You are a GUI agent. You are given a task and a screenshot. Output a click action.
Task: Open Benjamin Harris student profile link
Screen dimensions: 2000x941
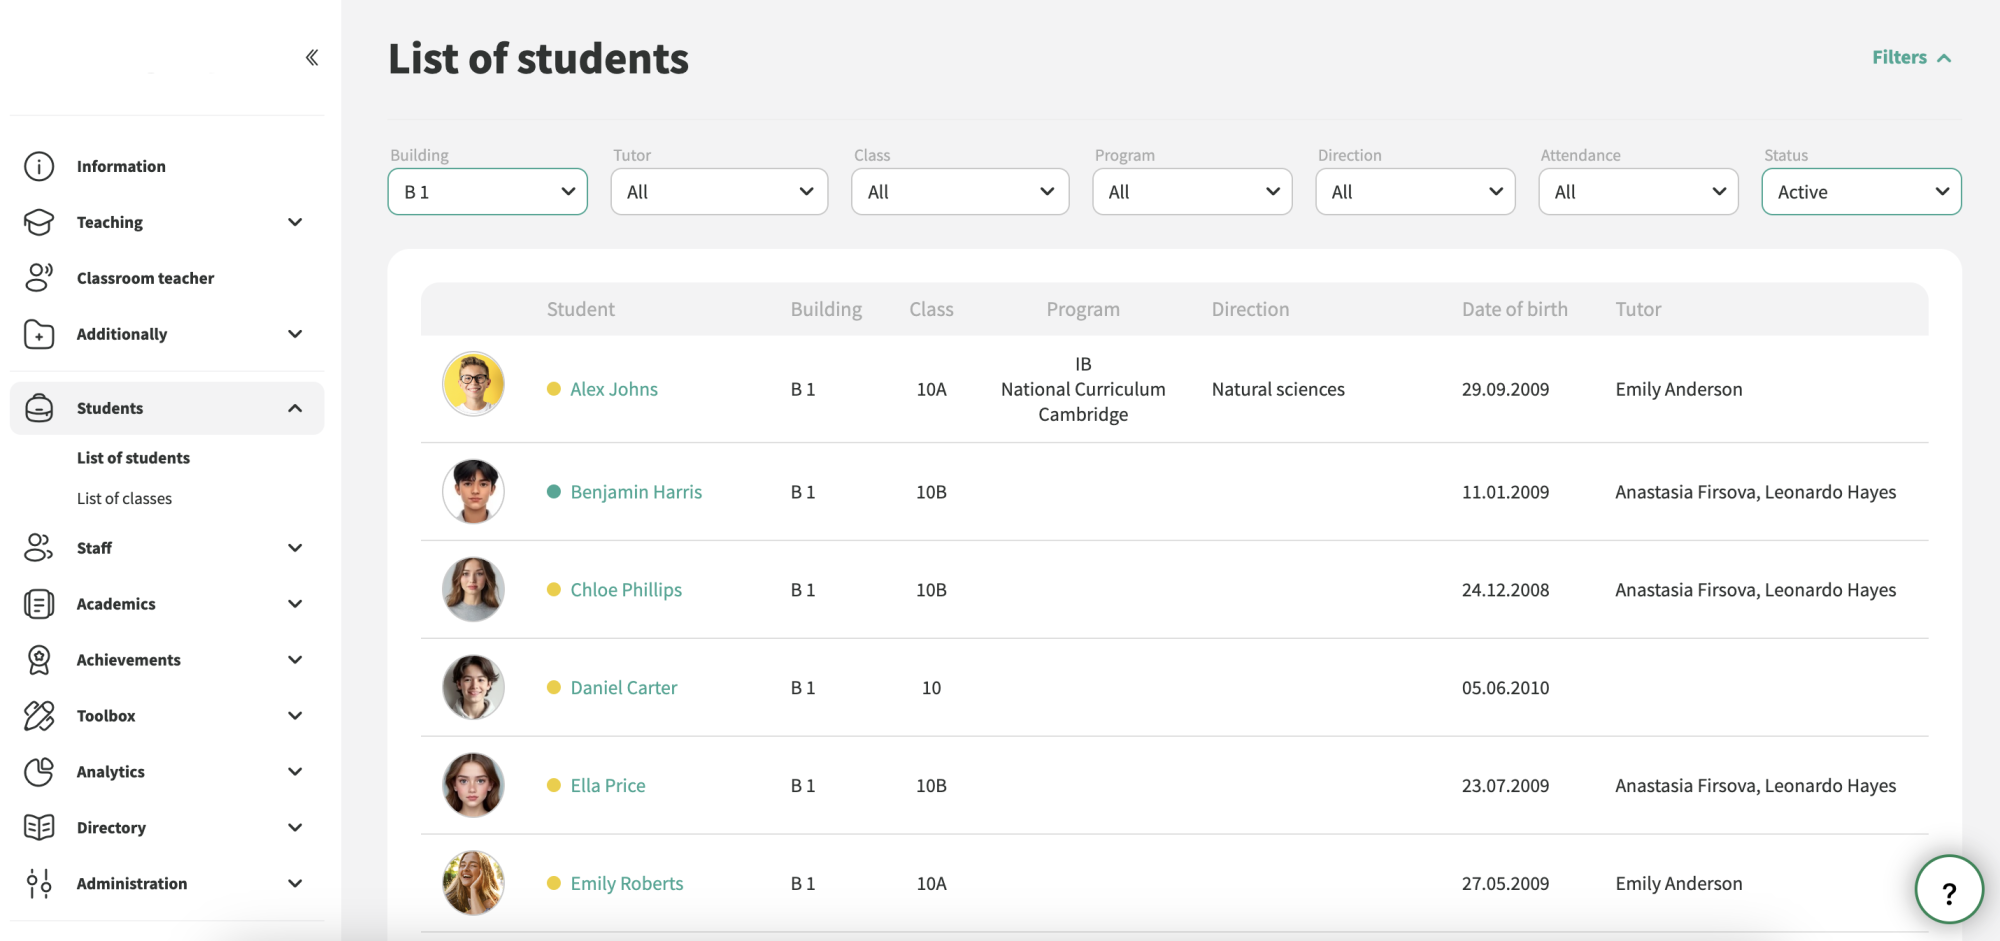pos(636,492)
